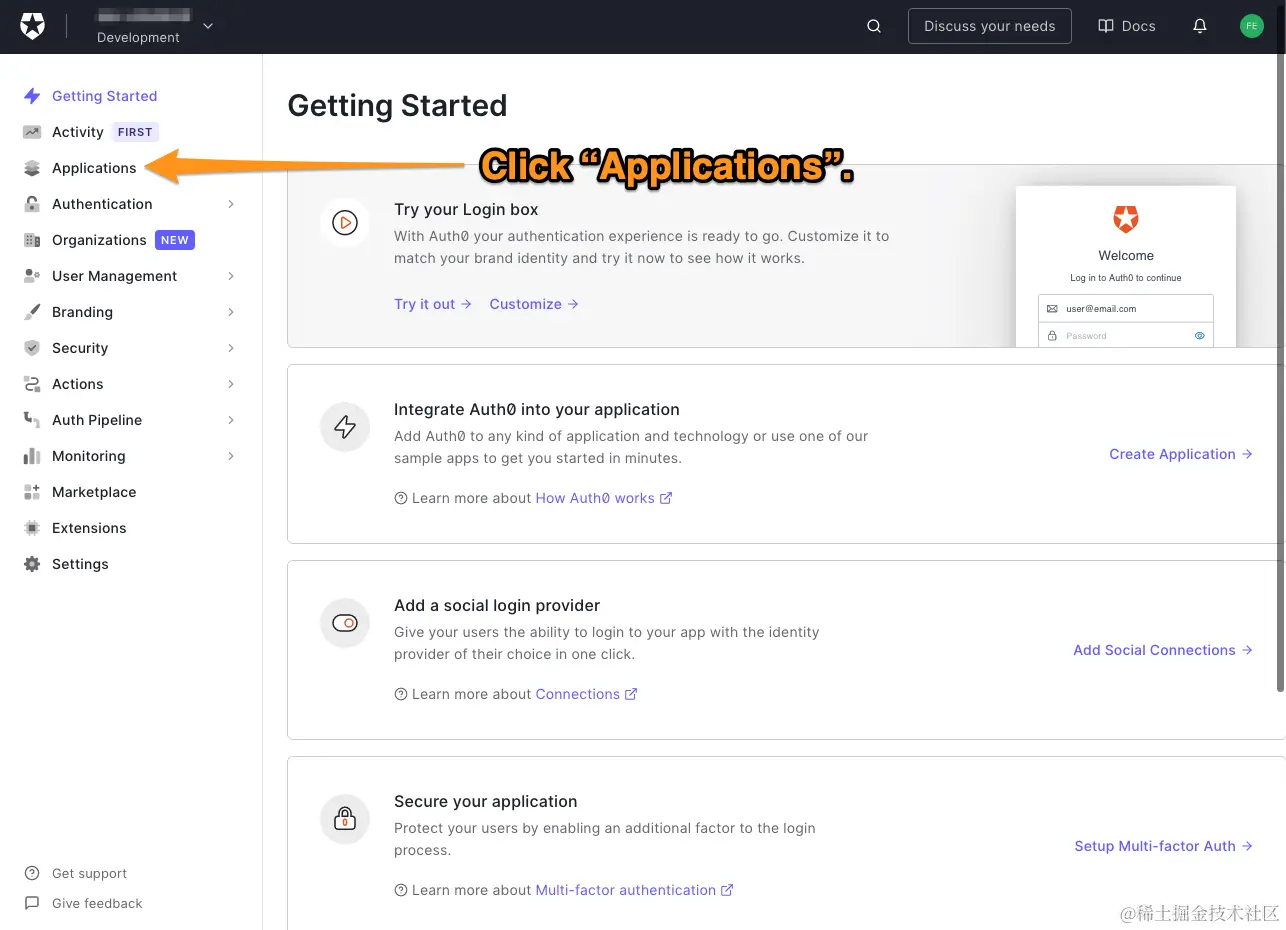Open Marketplace from its sidebar icon

(32, 492)
